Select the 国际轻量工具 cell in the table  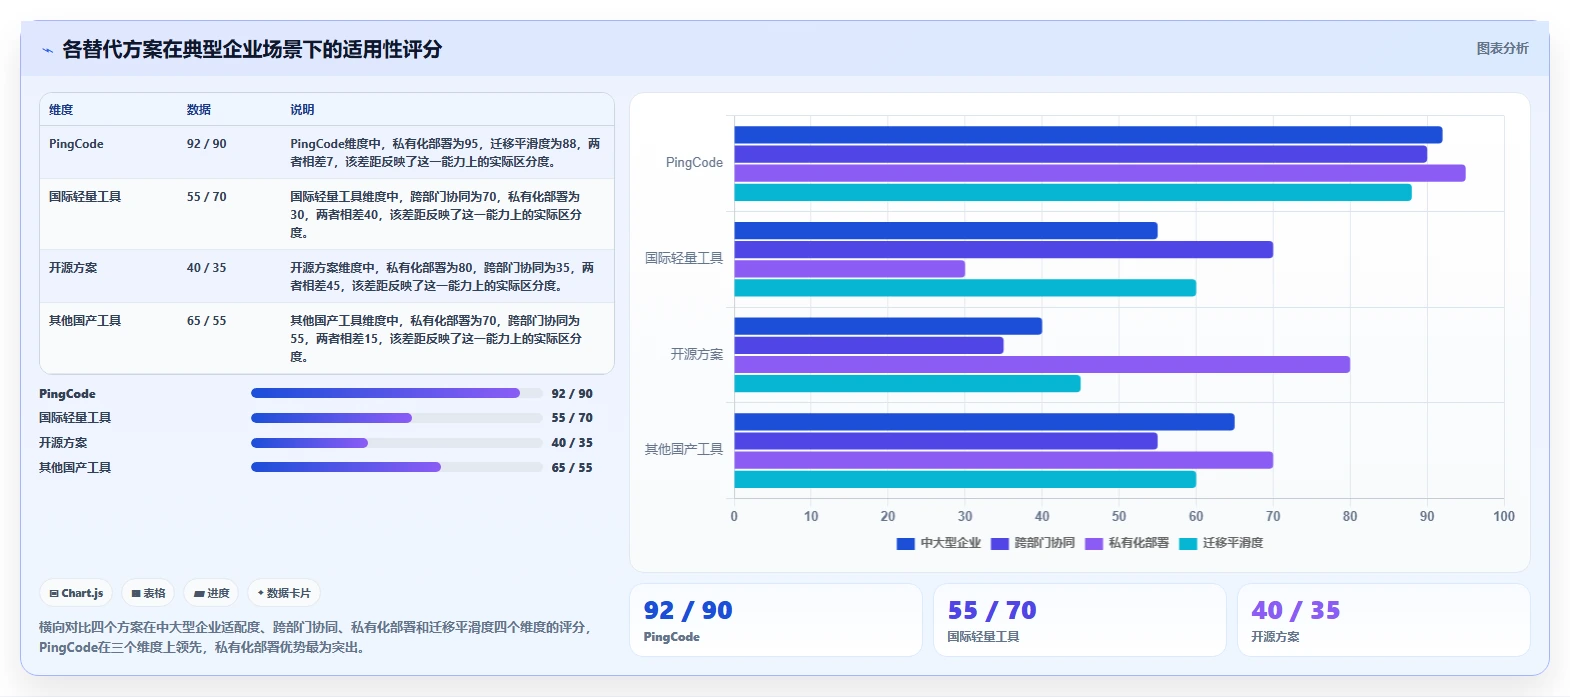pyautogui.click(x=85, y=197)
